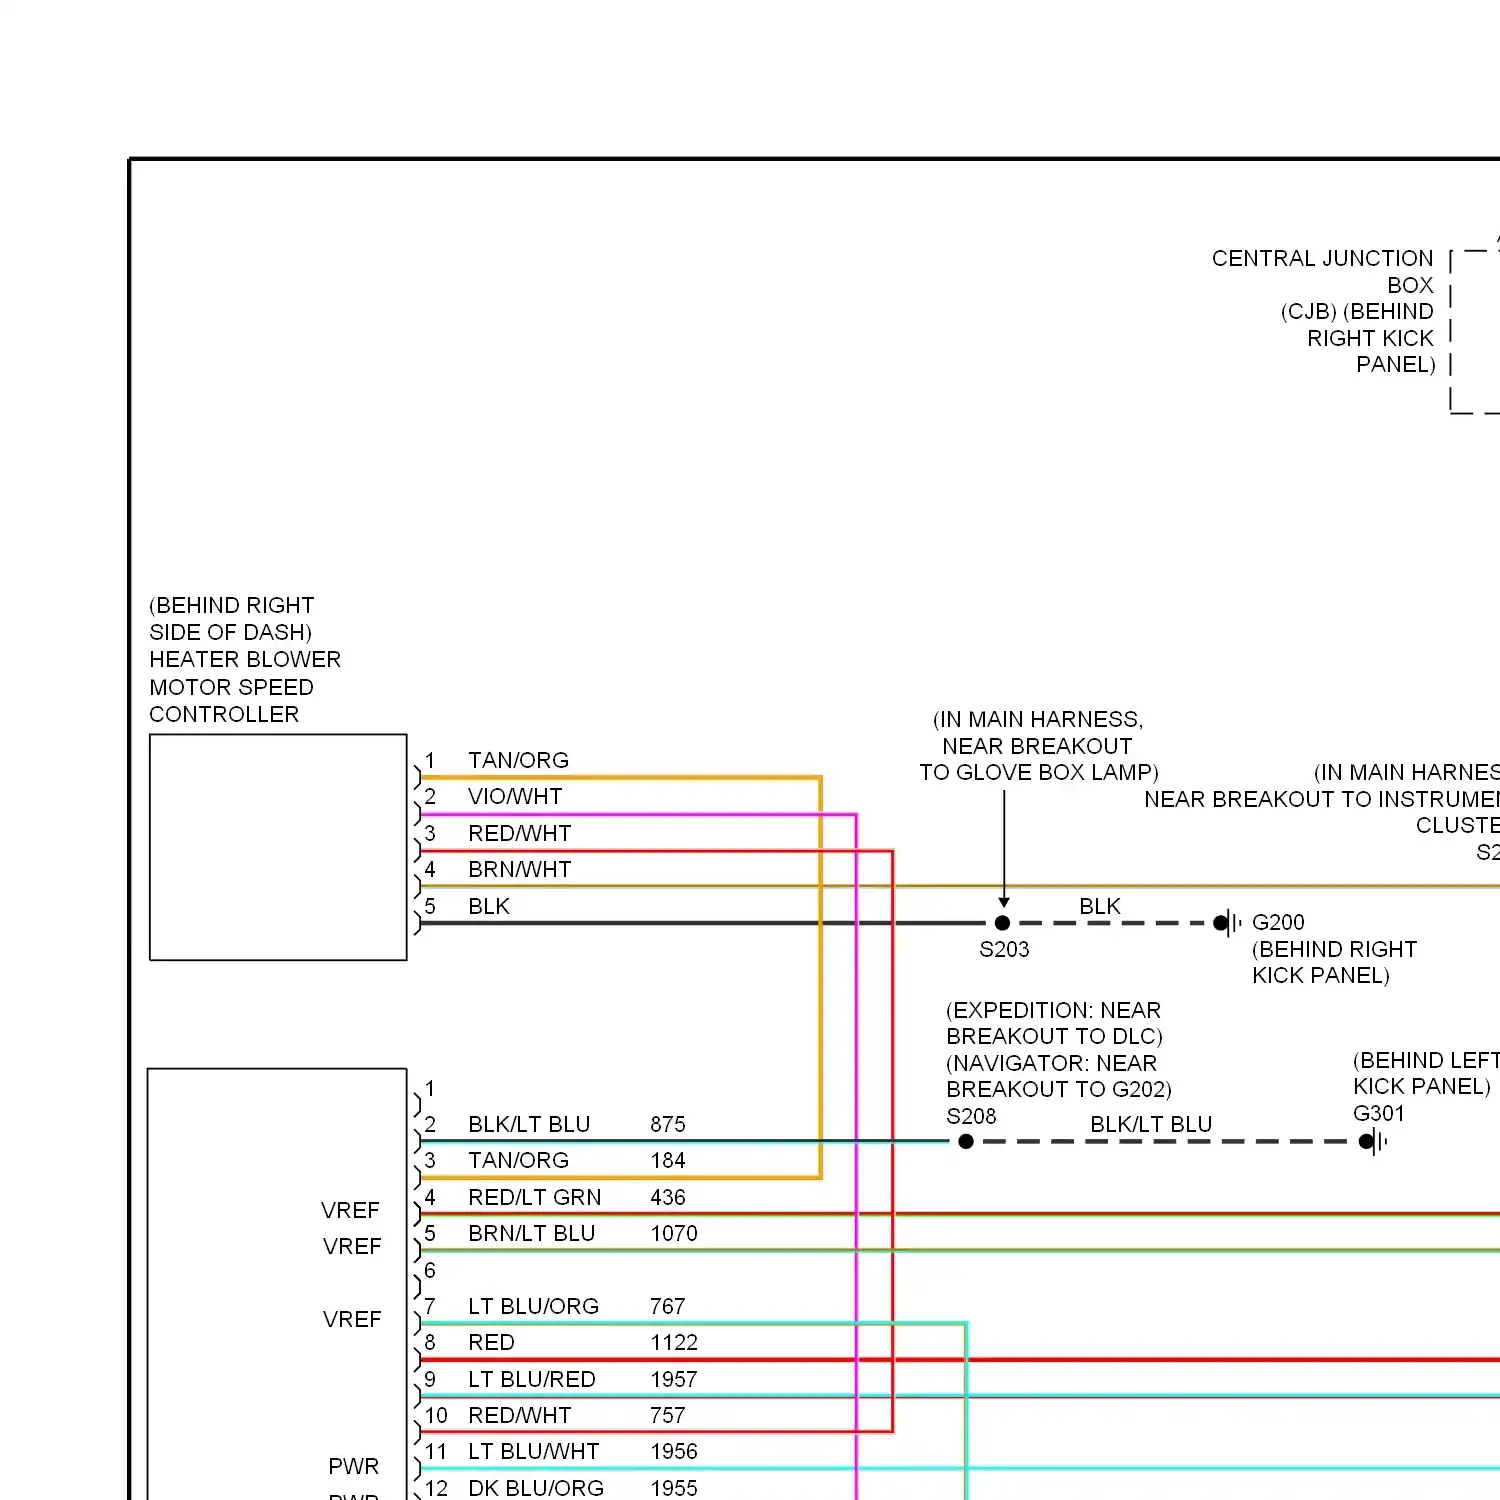Select the BRN/LT BLU wire label
The width and height of the screenshot is (1500, 1500).
pos(531,1233)
